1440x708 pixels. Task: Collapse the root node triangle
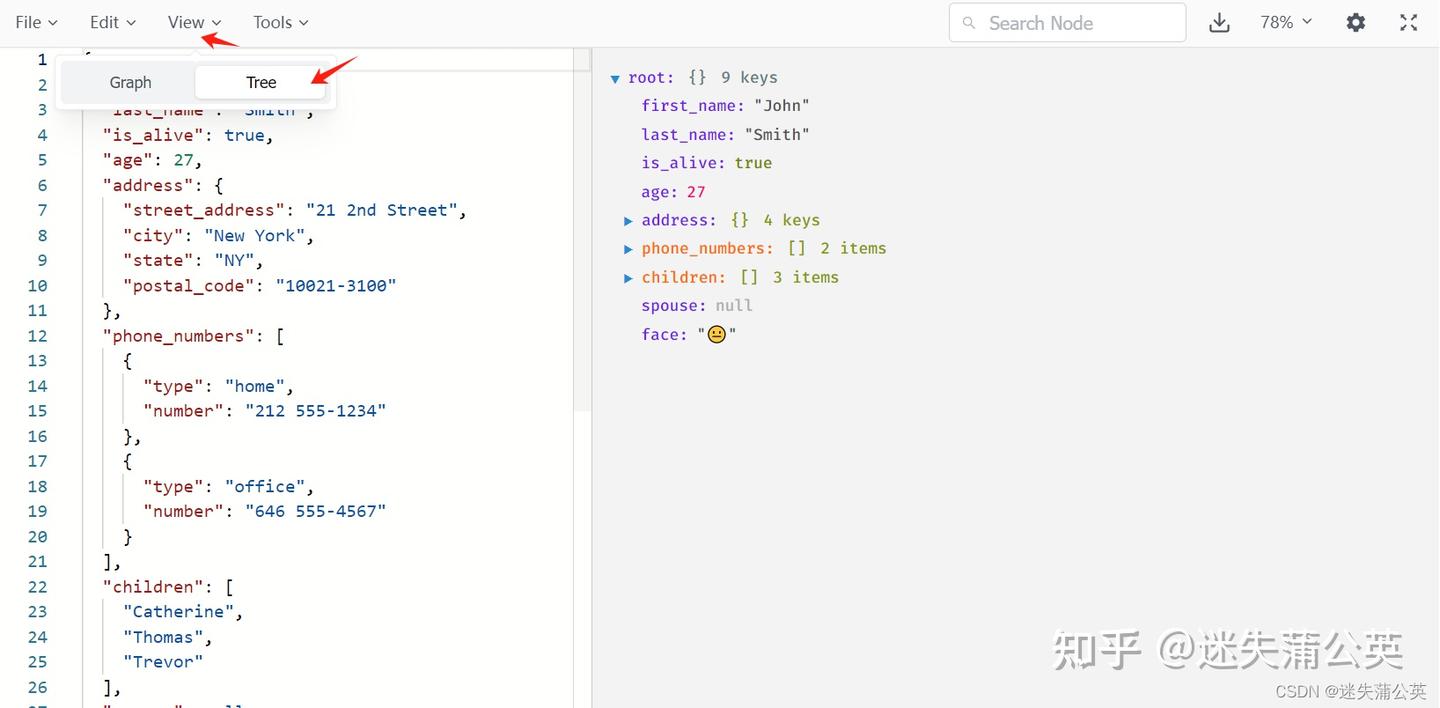(615, 78)
